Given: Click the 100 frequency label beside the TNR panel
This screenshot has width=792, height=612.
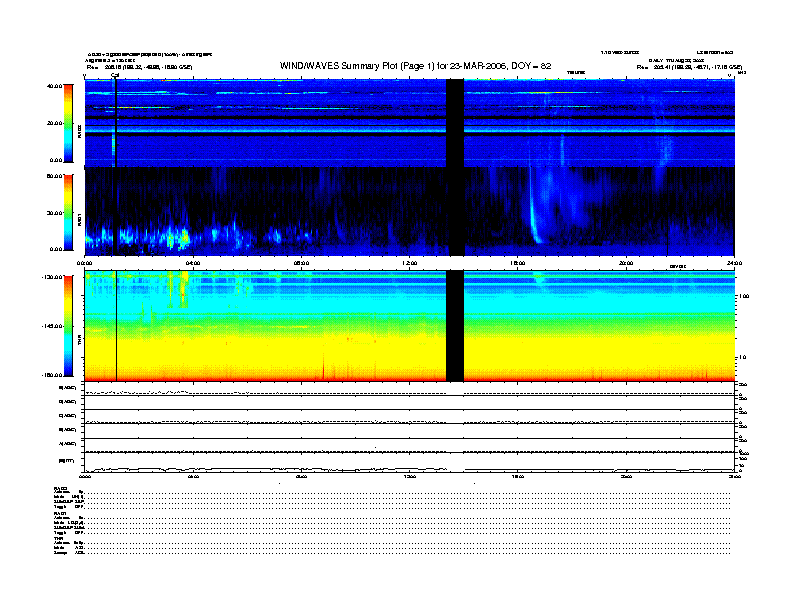Looking at the screenshot, I should (x=744, y=296).
